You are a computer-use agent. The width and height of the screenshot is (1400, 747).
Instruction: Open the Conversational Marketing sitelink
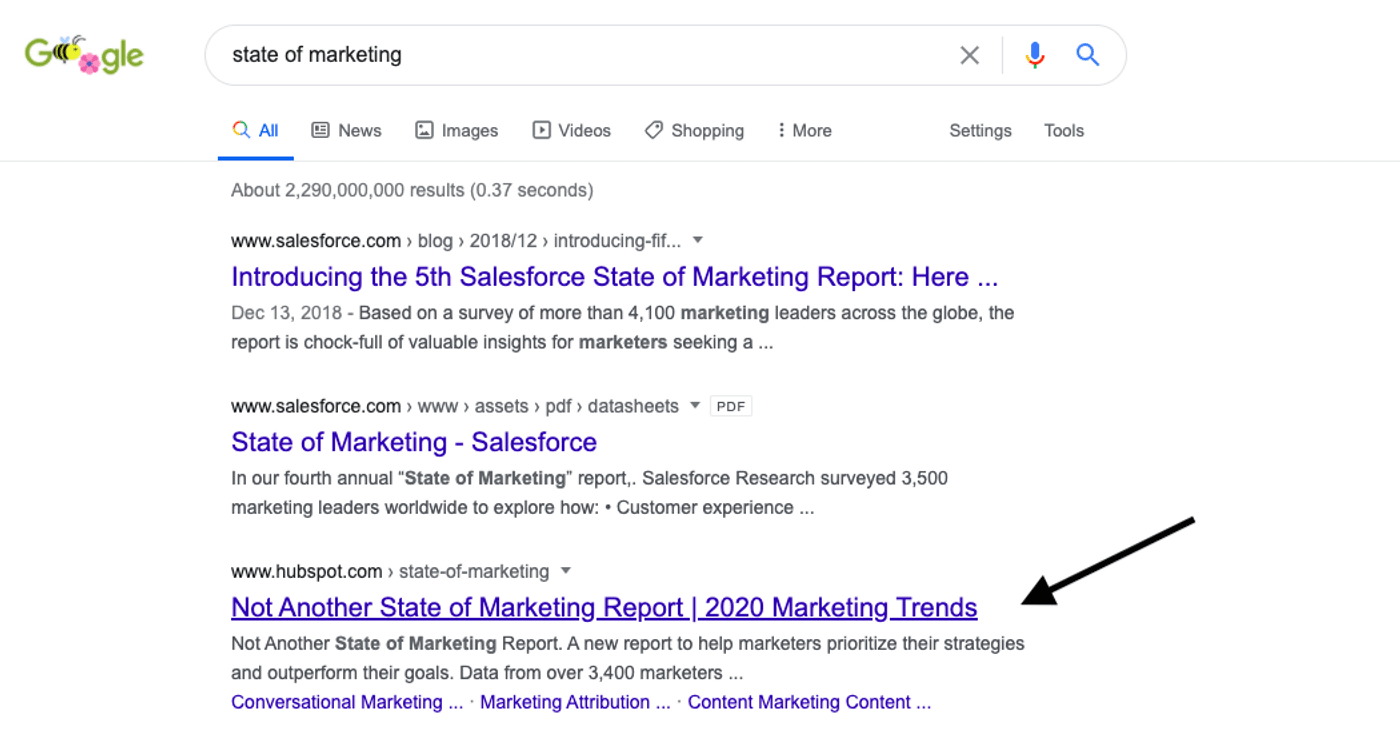coord(347,702)
